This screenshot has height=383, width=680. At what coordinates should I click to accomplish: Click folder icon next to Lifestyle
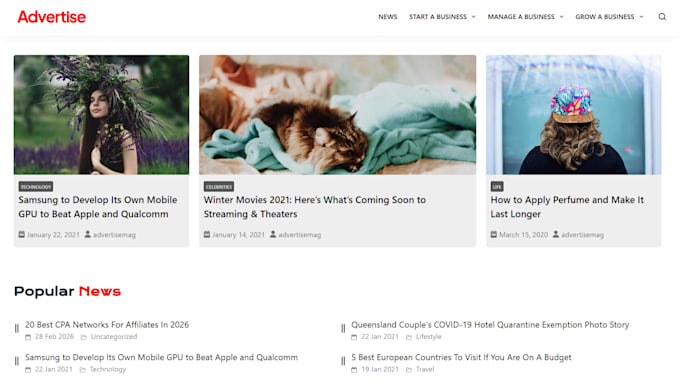click(409, 337)
